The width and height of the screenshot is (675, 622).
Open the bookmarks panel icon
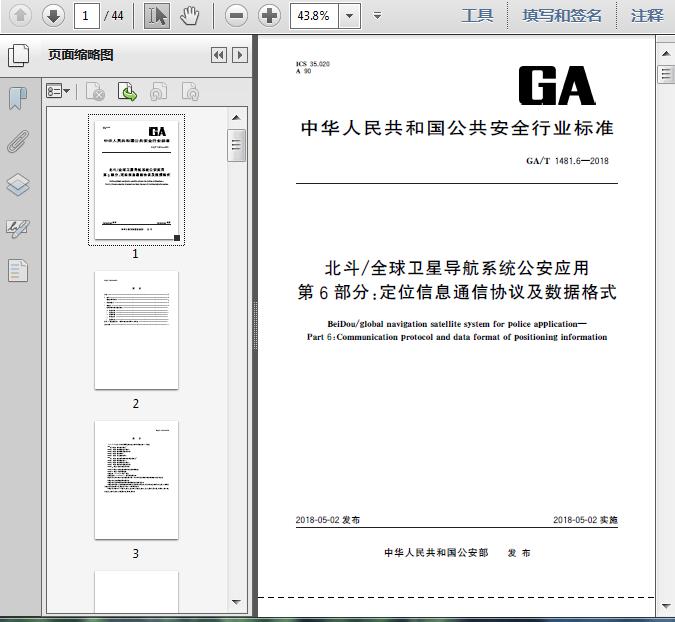click(x=18, y=99)
